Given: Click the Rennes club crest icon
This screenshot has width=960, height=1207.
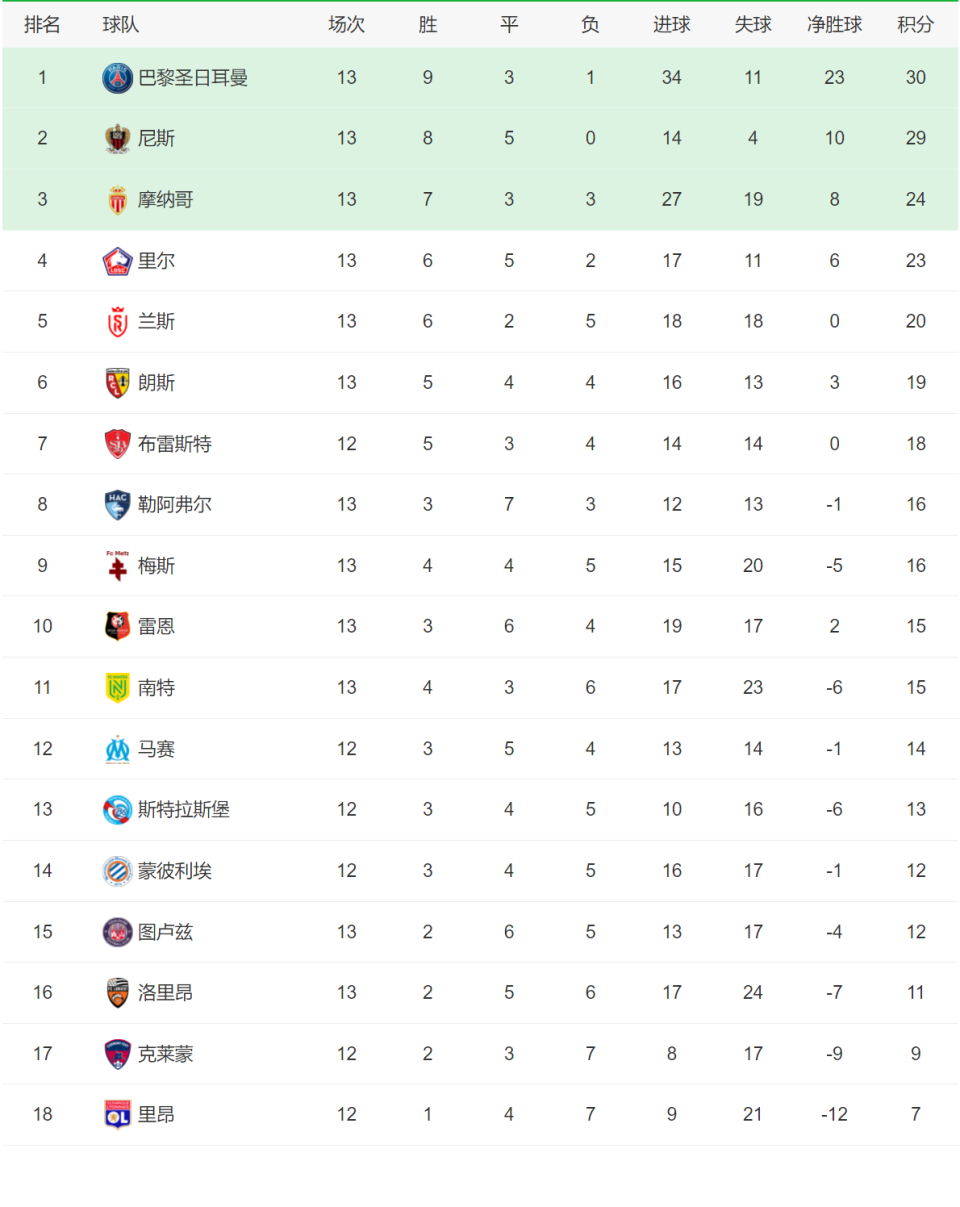Looking at the screenshot, I should pos(117,627).
